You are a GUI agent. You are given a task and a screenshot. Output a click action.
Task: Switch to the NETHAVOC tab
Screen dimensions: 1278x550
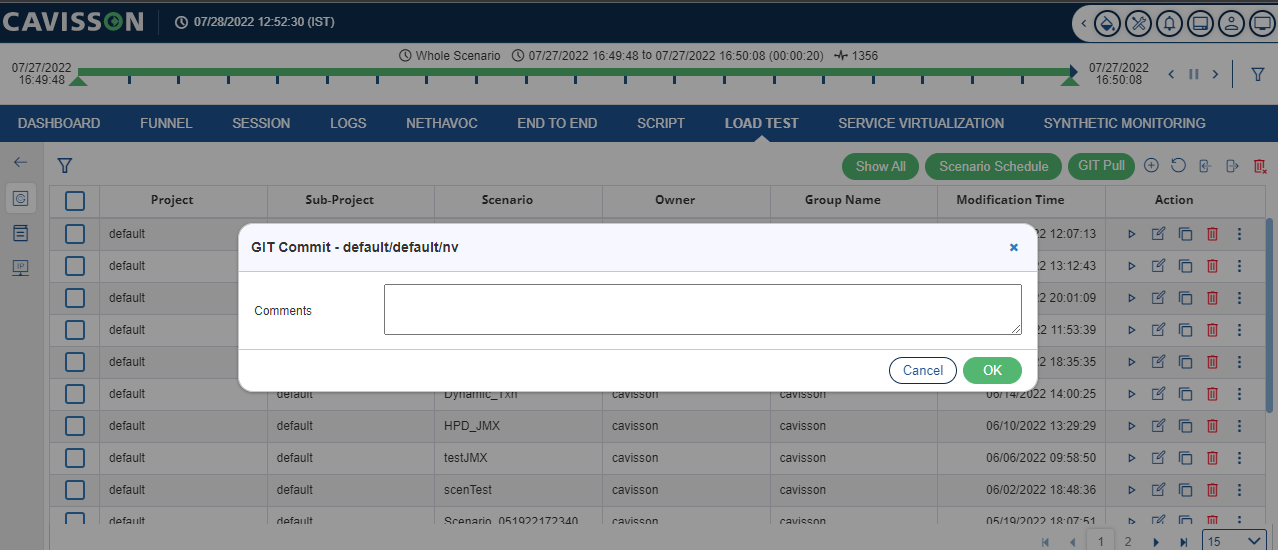pyautogui.click(x=442, y=123)
